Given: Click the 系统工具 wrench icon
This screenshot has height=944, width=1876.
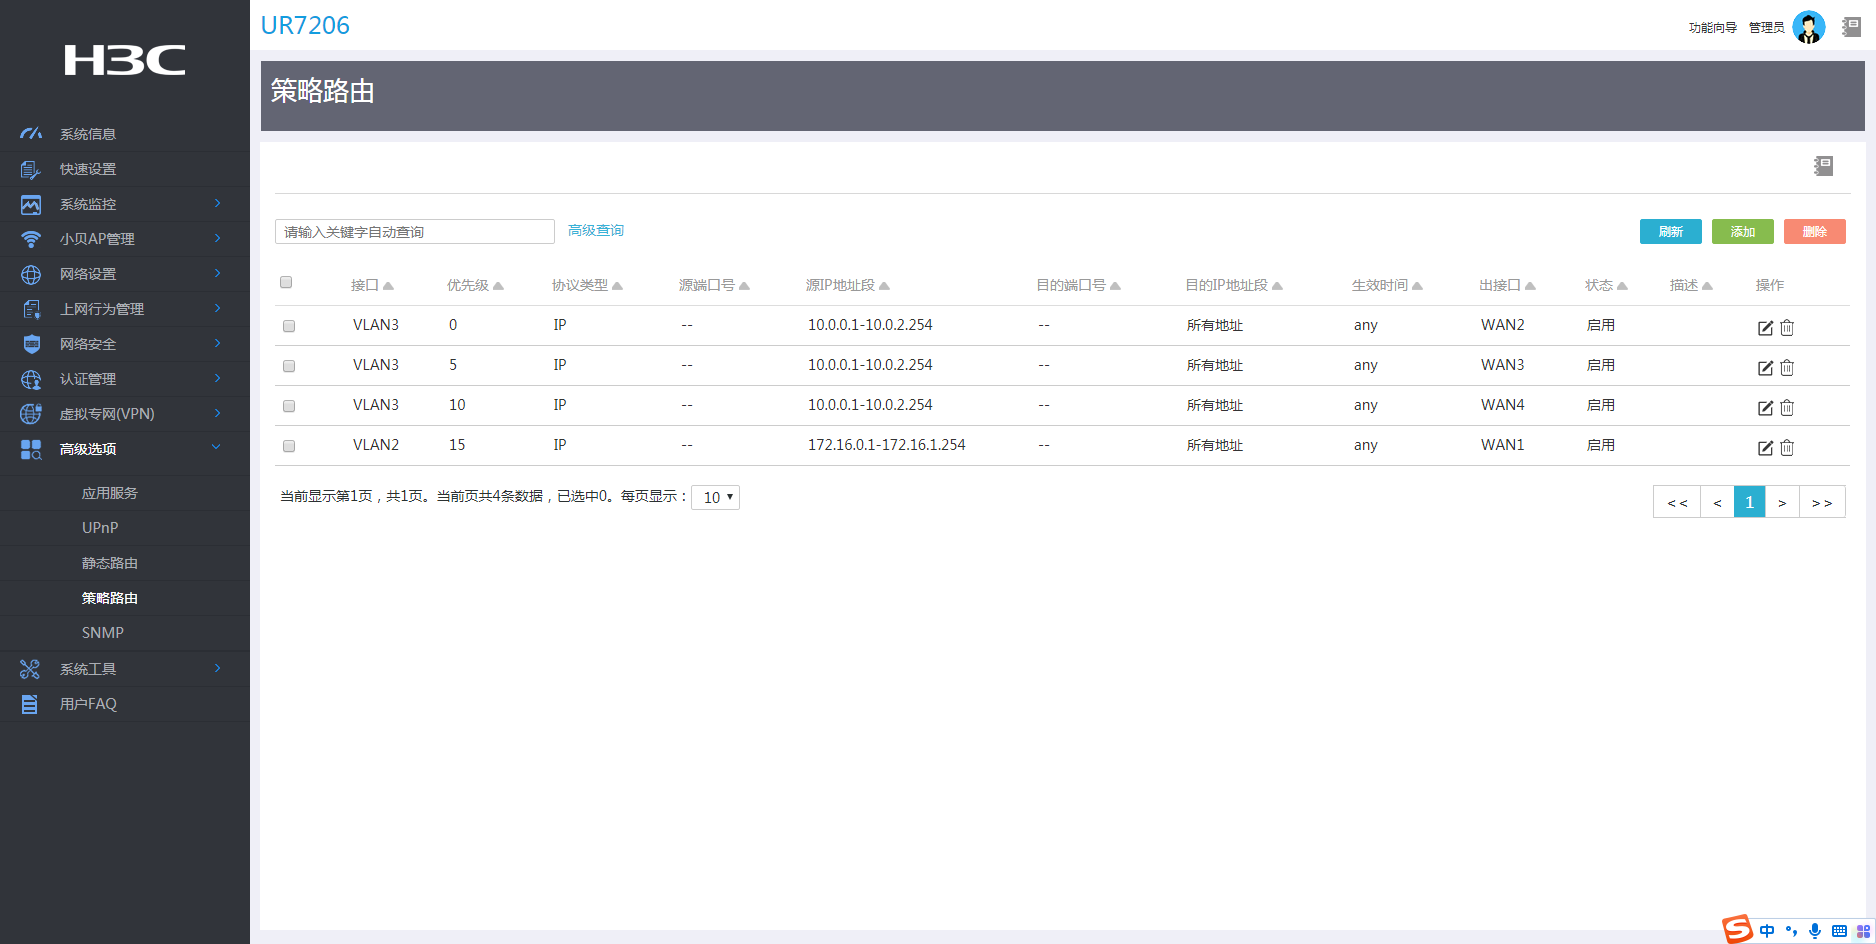Looking at the screenshot, I should [30, 669].
